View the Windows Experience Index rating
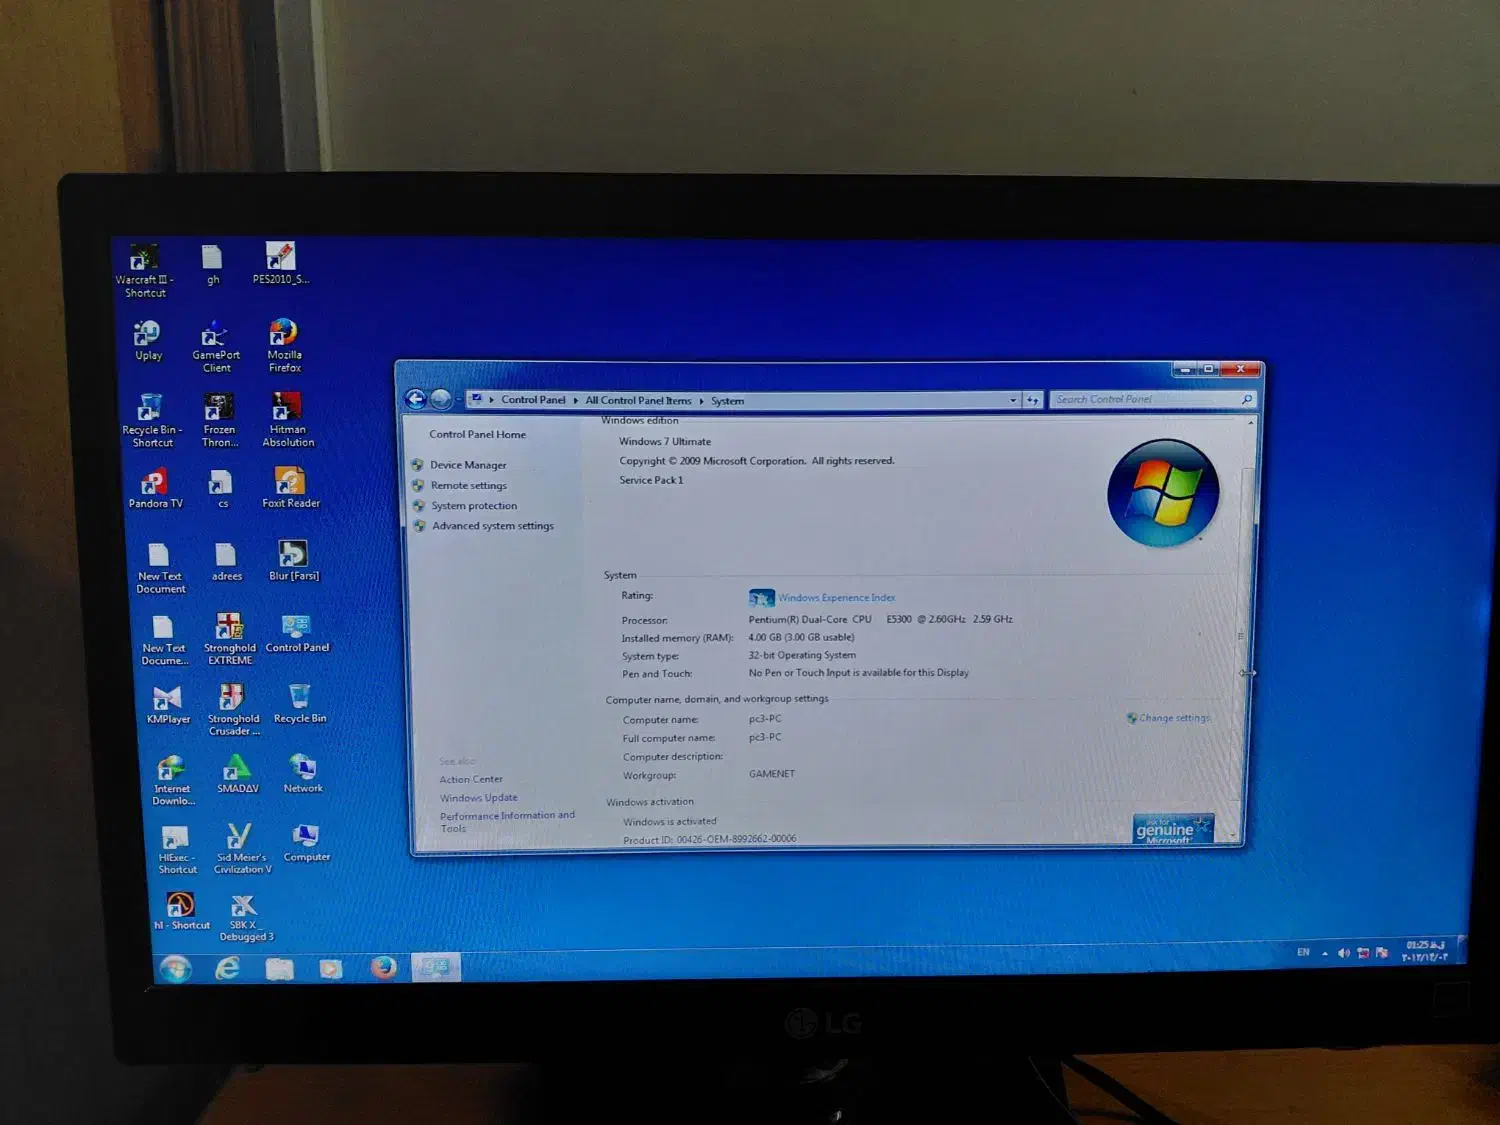Viewport: 1500px width, 1125px height. [x=837, y=598]
